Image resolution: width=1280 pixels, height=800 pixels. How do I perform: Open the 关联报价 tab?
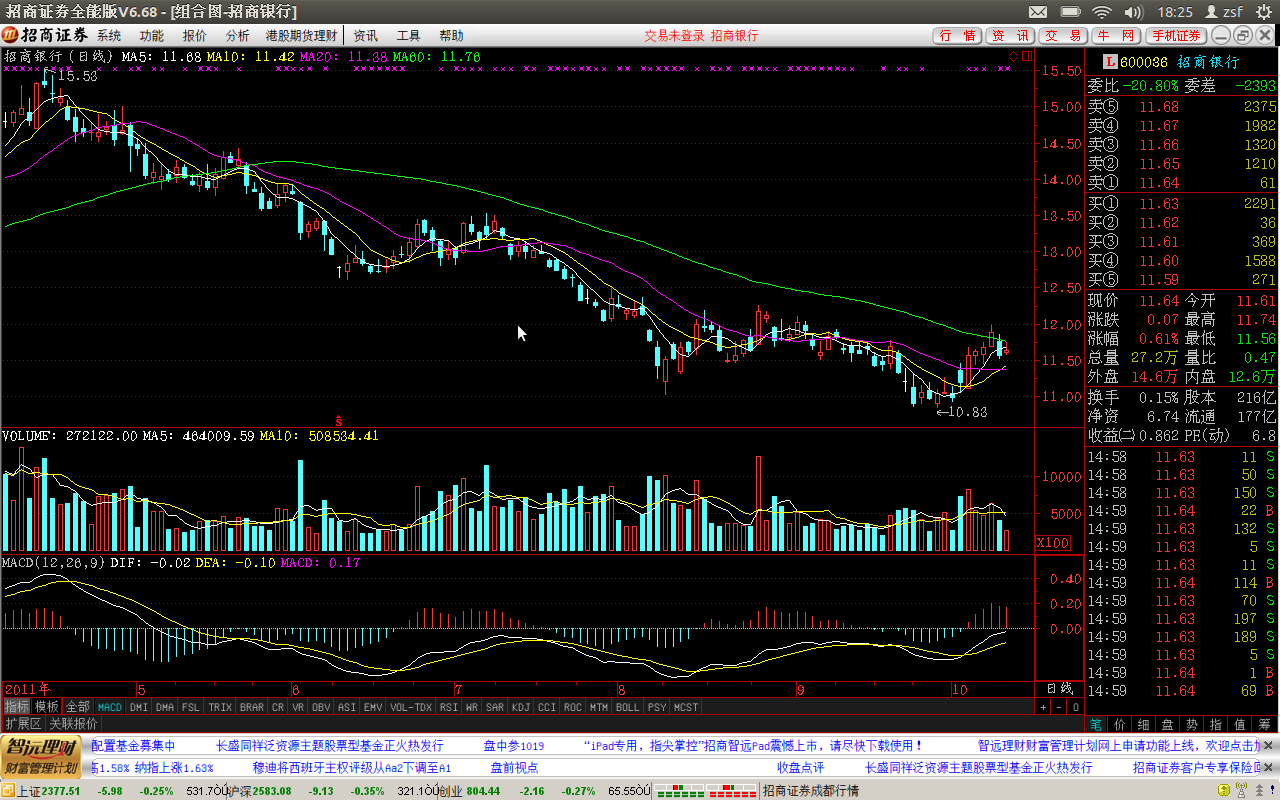click(x=74, y=723)
